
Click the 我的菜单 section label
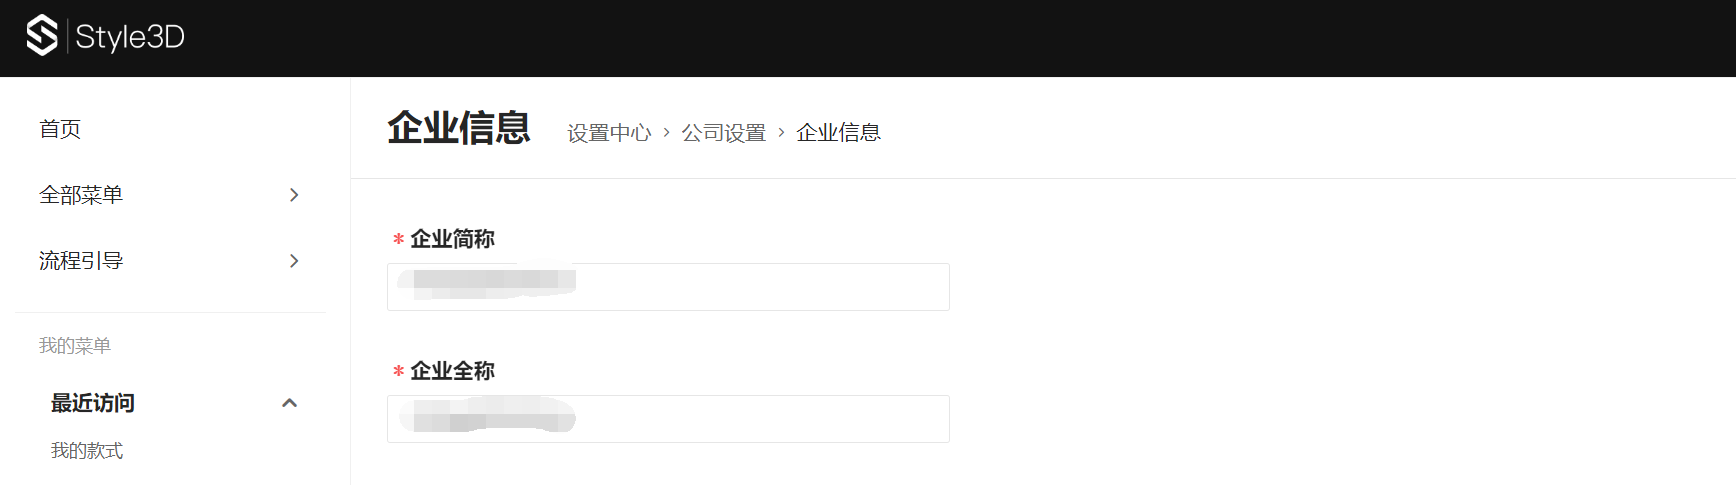point(75,345)
